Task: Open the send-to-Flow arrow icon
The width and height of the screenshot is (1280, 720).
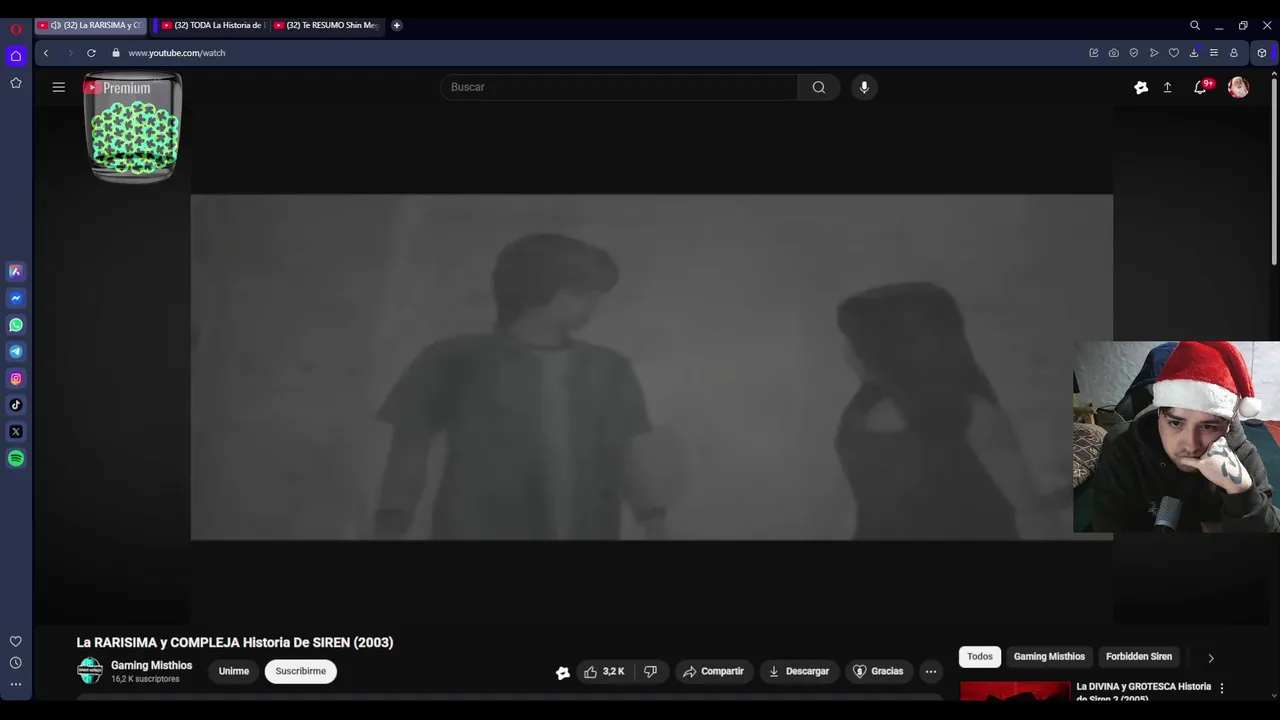Action: 1154,53
